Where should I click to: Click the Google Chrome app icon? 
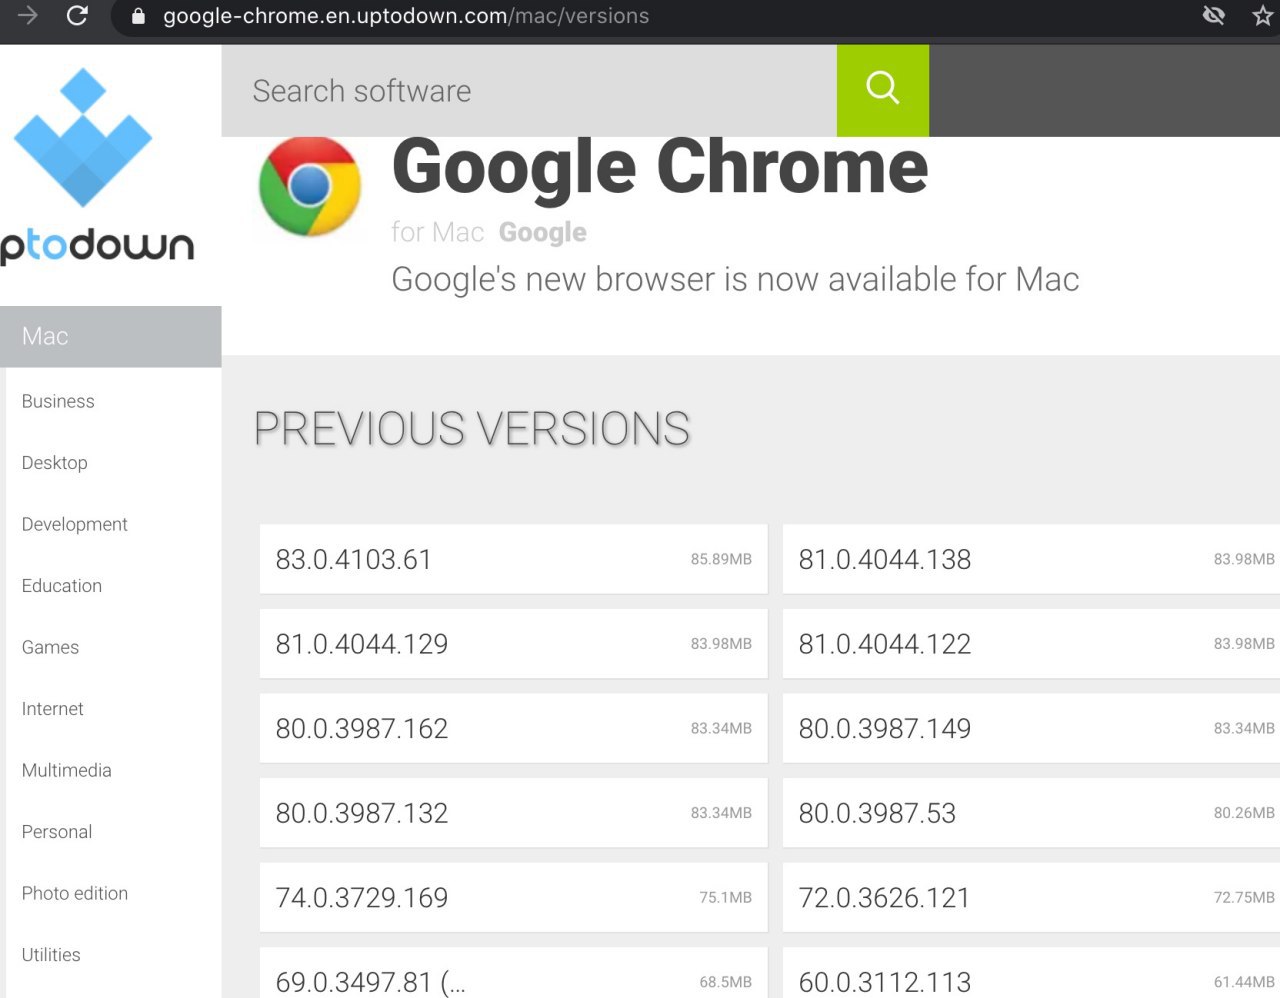310,186
